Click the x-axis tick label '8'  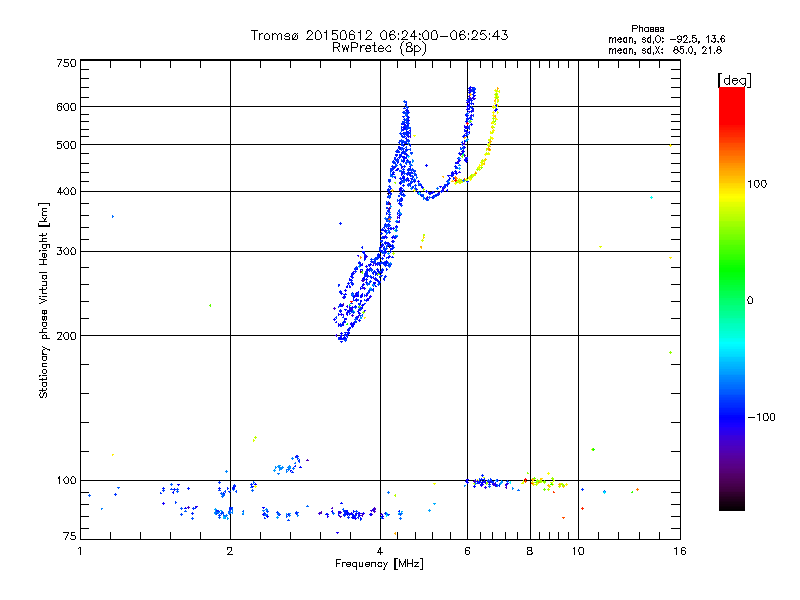530,551
